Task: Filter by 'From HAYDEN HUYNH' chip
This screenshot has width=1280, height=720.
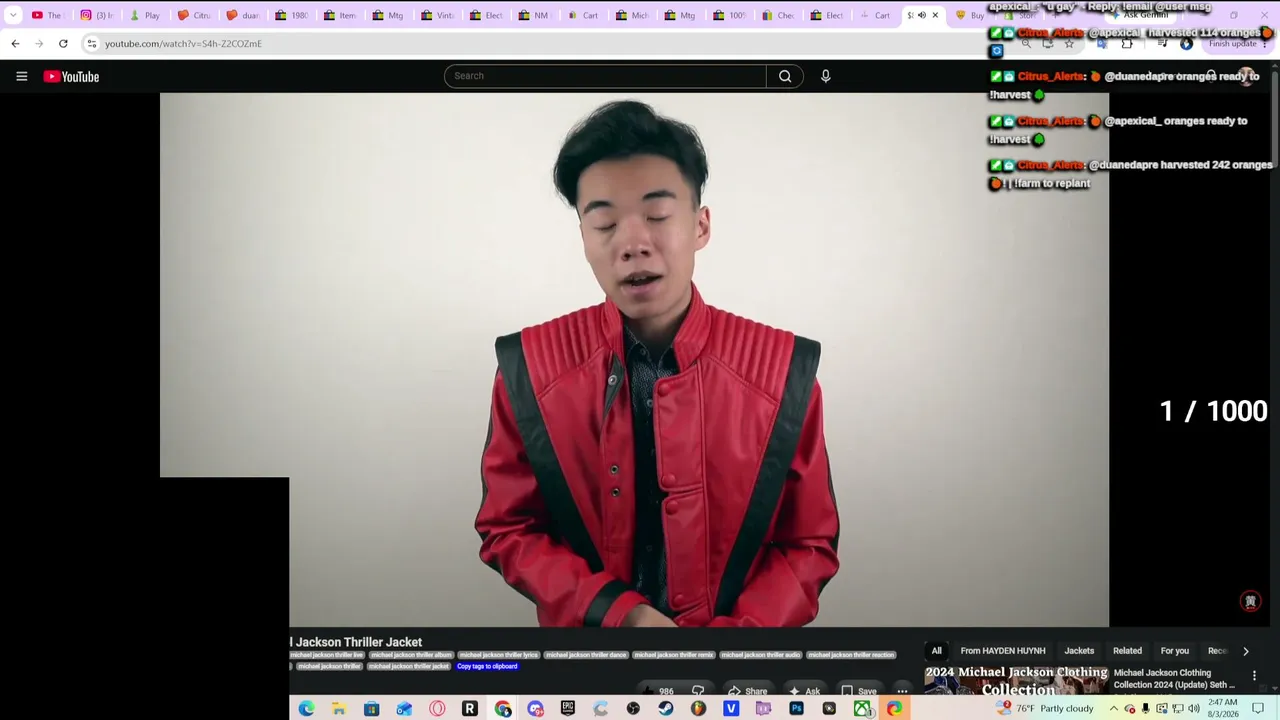Action: (1003, 651)
